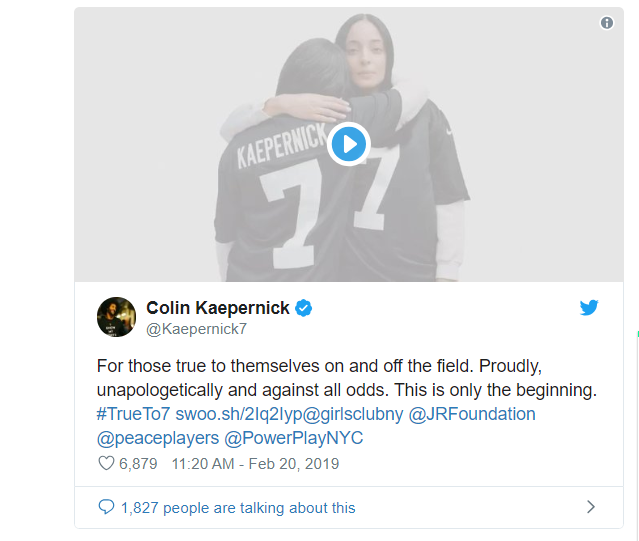Open the #TrueTo7 hashtag

tap(133, 414)
